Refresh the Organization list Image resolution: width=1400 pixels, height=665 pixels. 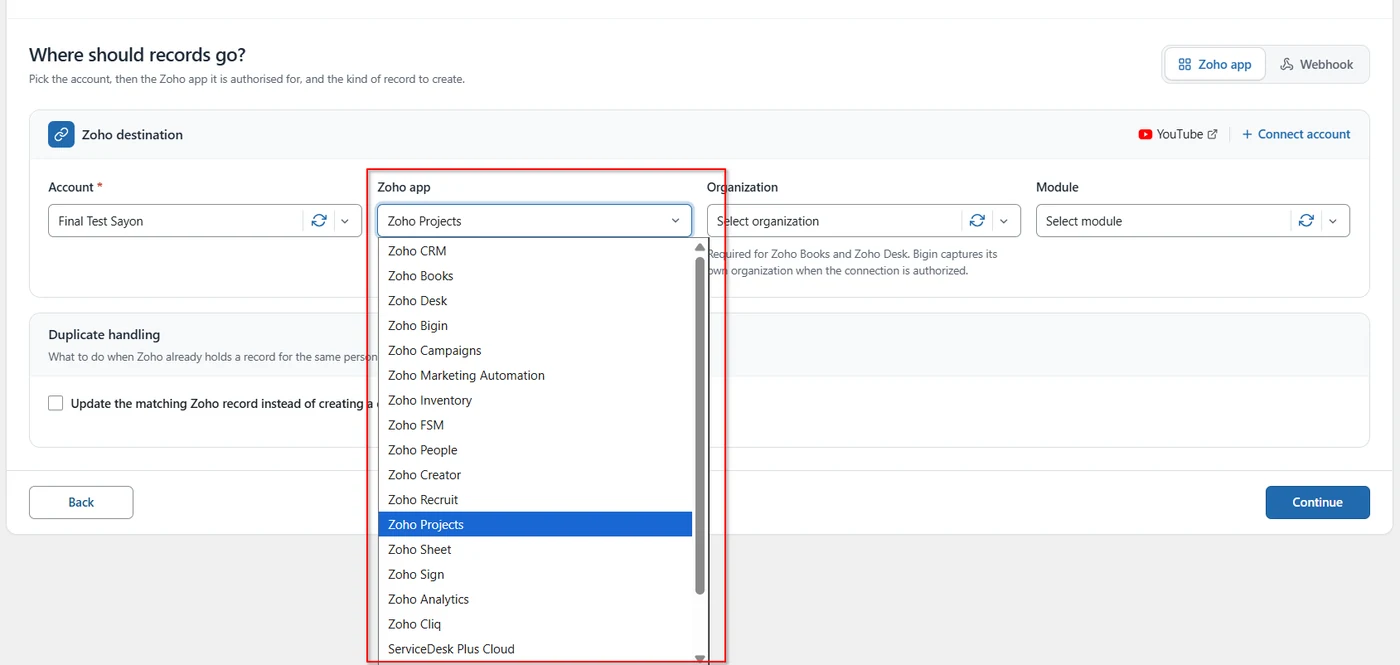pos(977,221)
